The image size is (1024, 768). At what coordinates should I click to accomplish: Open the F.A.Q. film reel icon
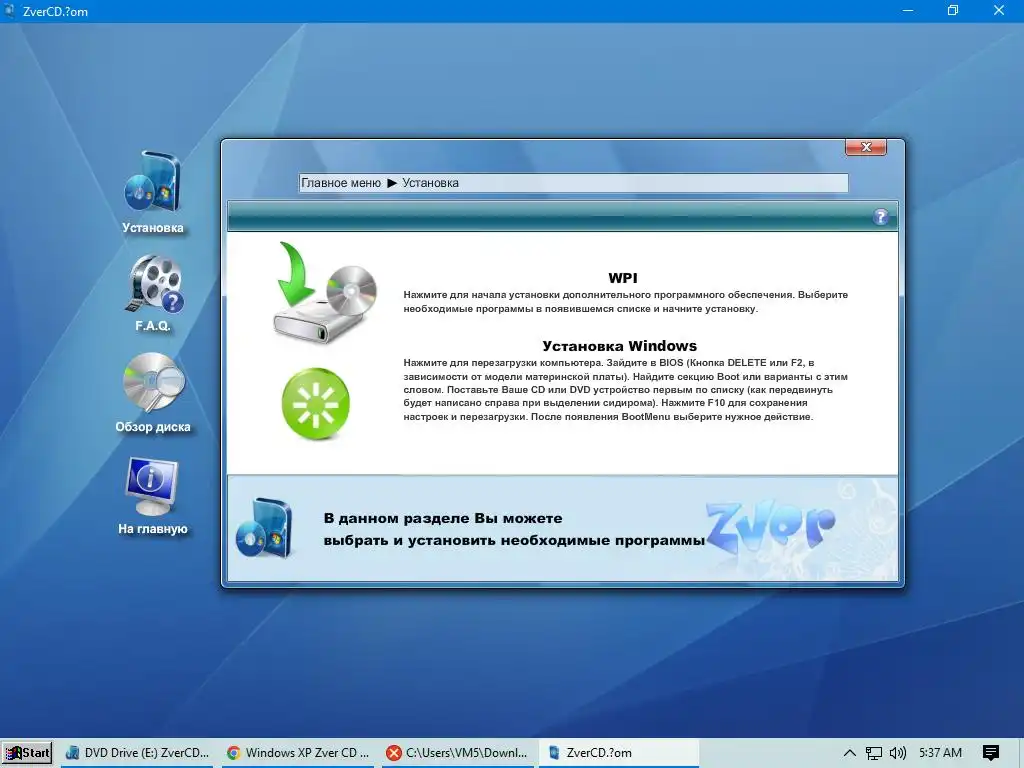point(155,283)
